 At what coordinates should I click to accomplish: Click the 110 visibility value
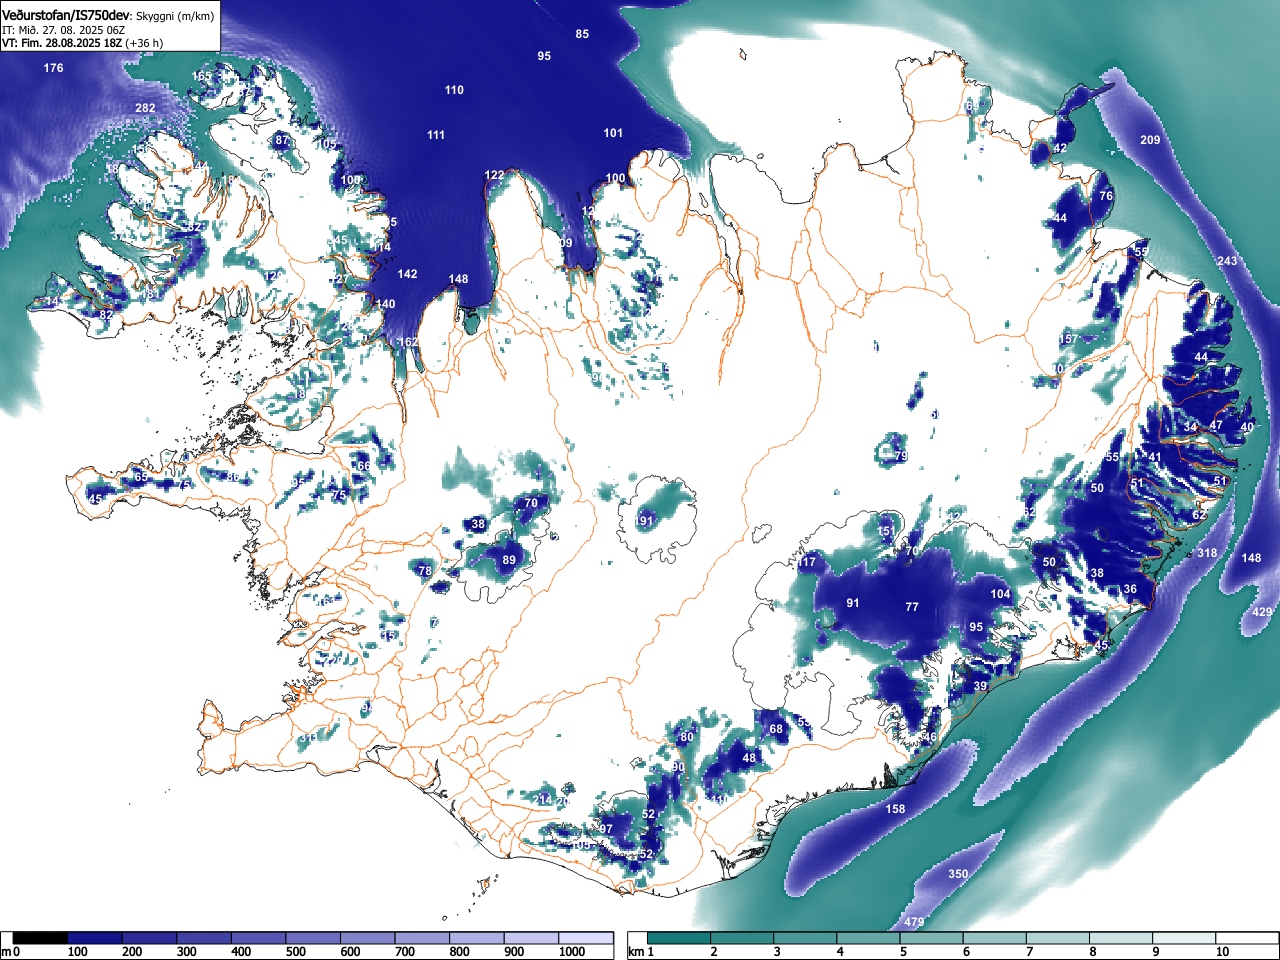click(454, 90)
